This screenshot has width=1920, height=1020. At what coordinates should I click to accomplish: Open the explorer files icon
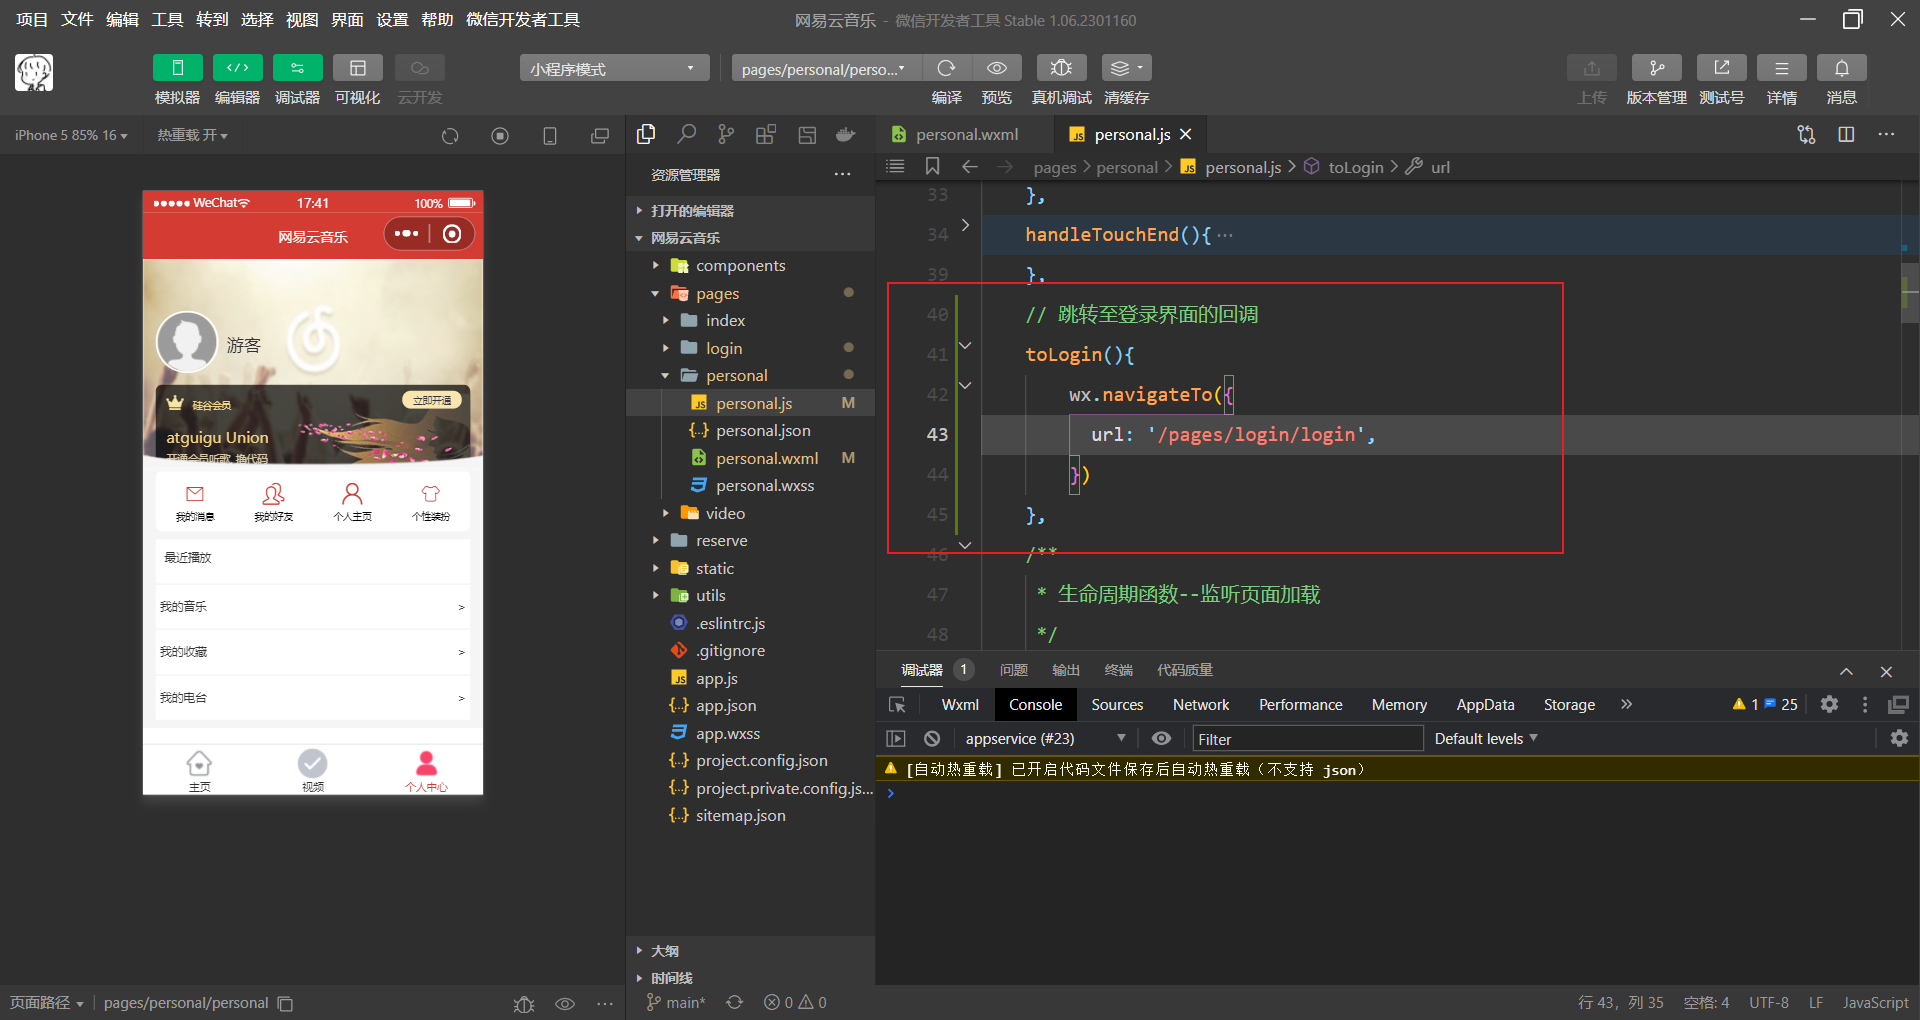click(x=646, y=134)
